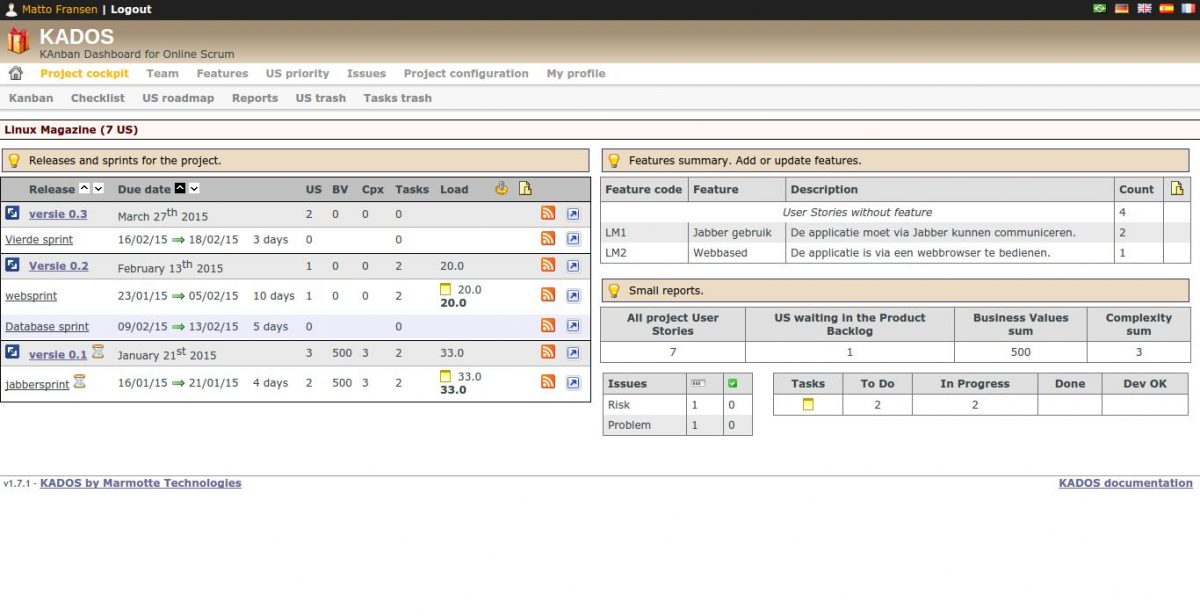
Task: Sort Release column ascending with up arrow
Action: [85, 188]
